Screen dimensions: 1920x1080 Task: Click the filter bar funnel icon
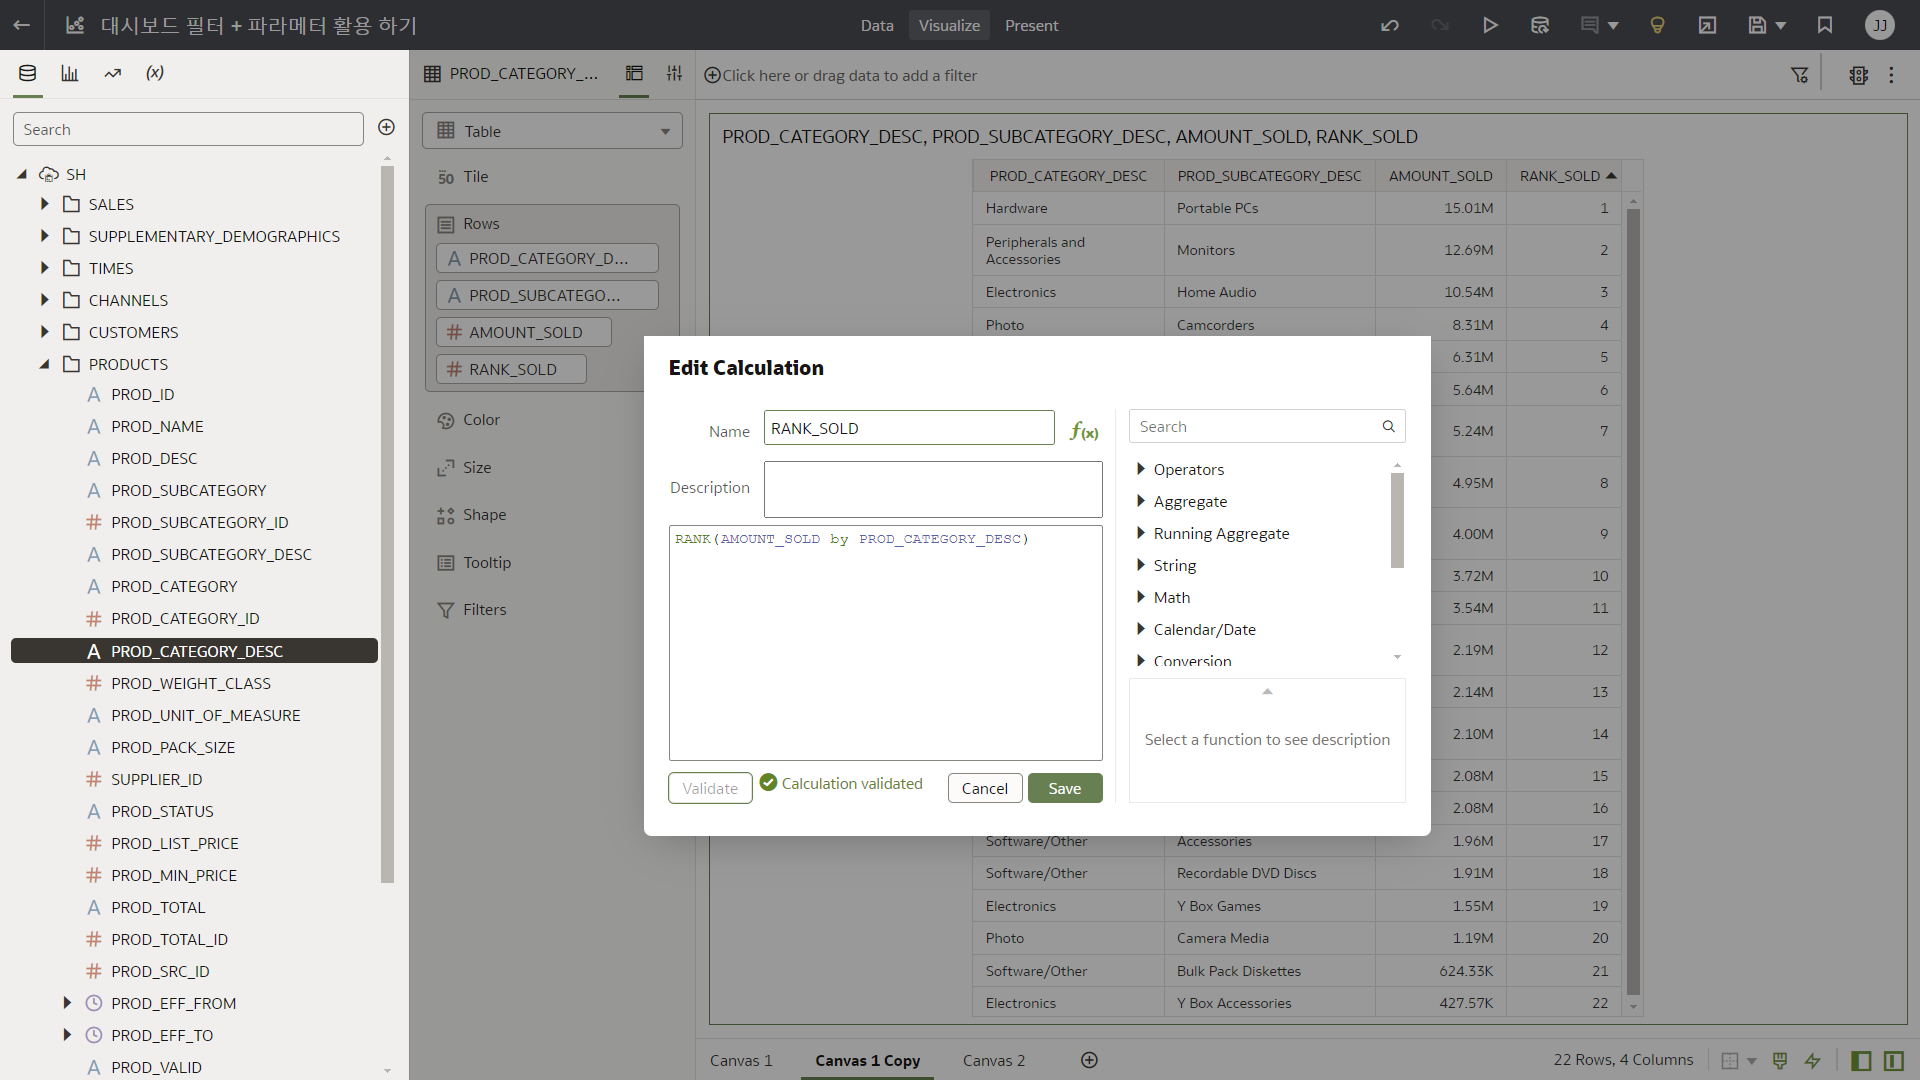pos(1799,75)
